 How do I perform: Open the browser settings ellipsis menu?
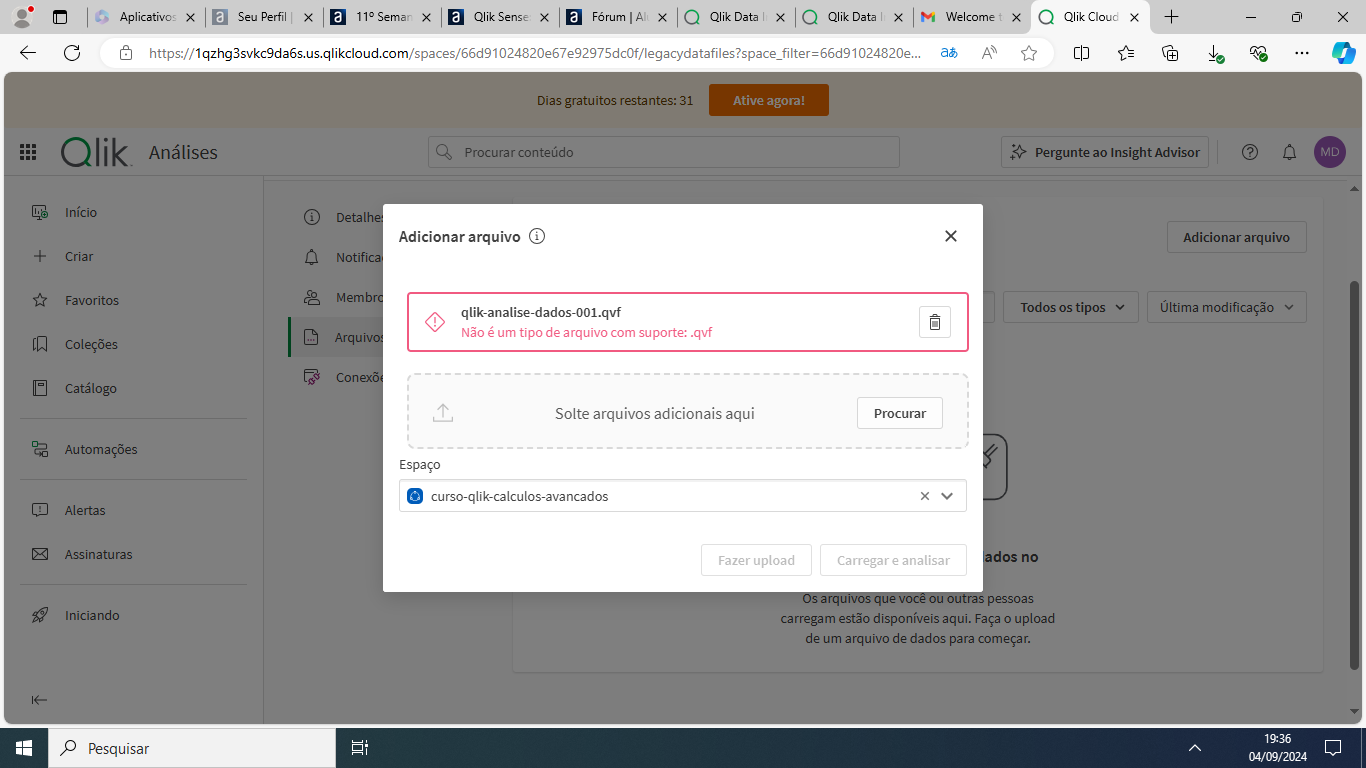pos(1302,53)
